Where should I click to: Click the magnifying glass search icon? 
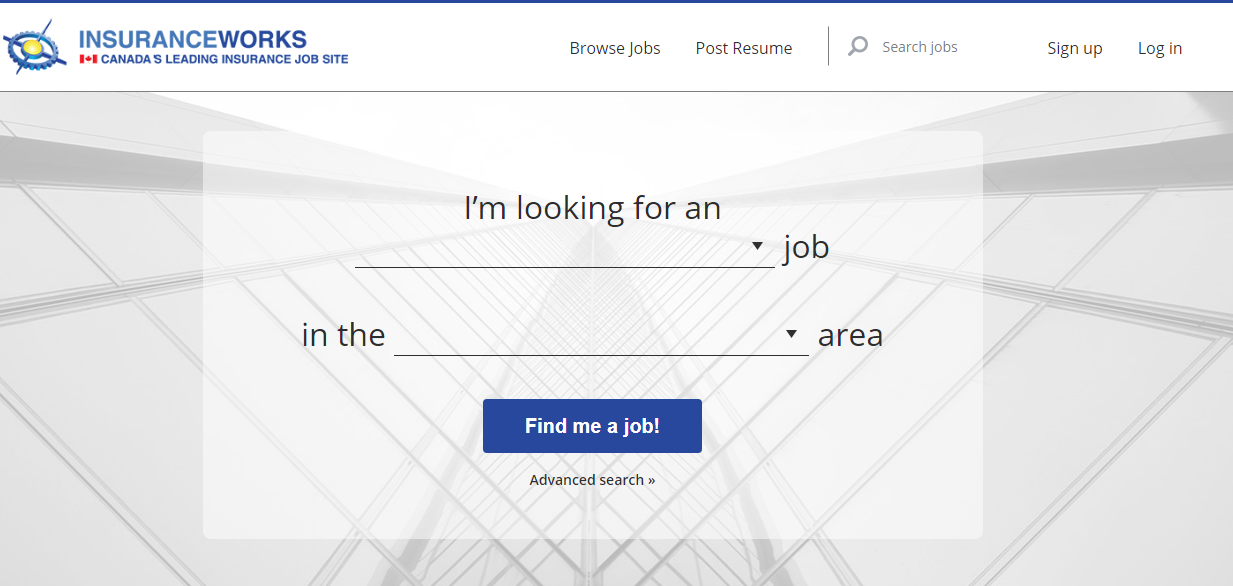[x=858, y=46]
